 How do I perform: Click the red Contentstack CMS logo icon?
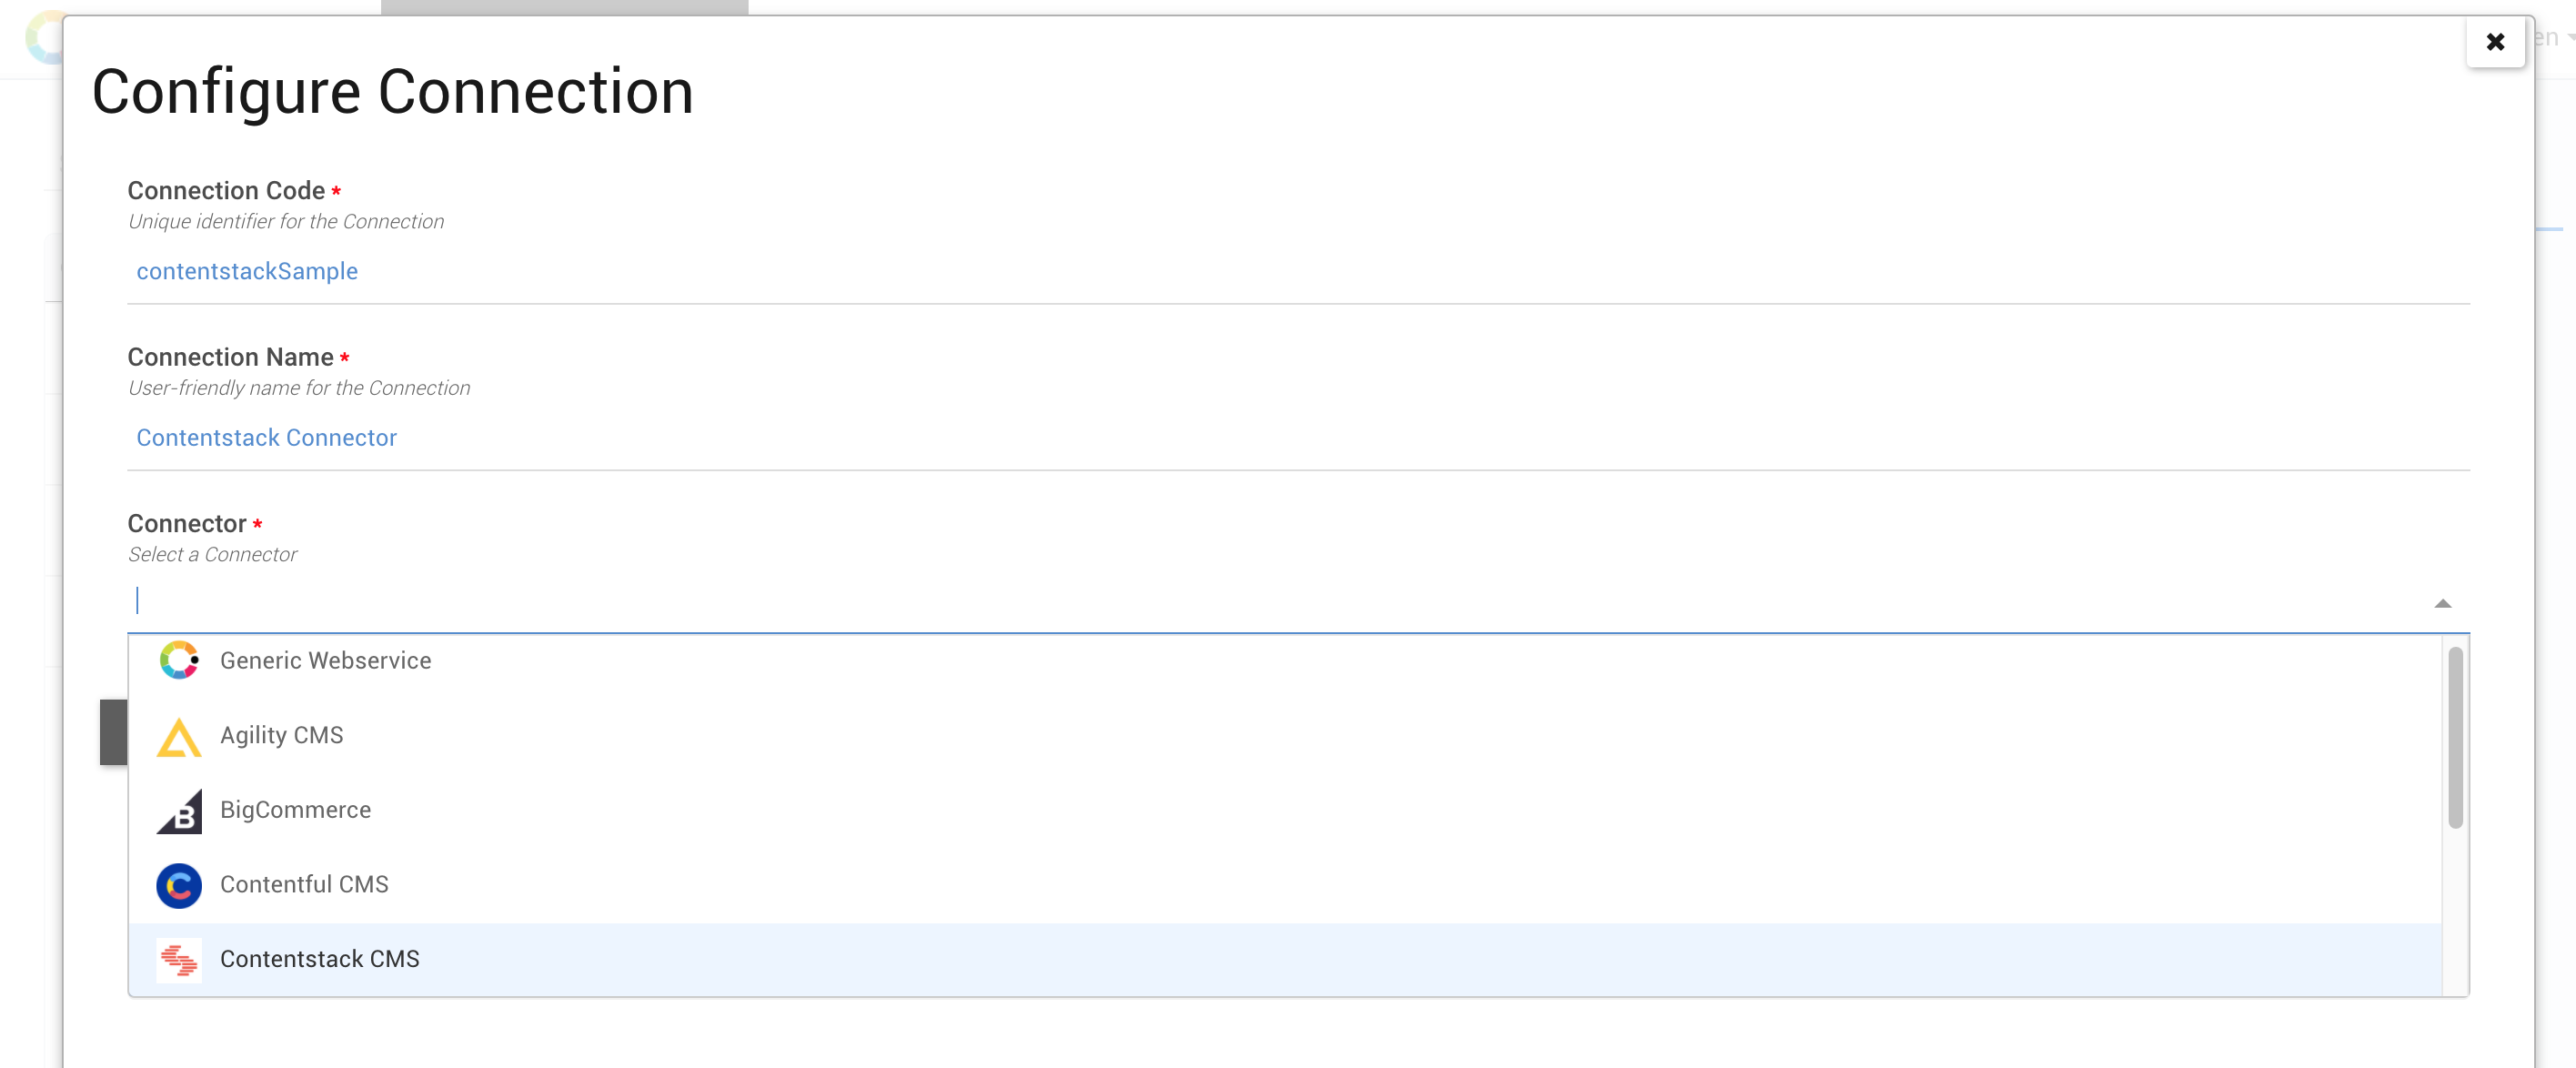coord(179,960)
